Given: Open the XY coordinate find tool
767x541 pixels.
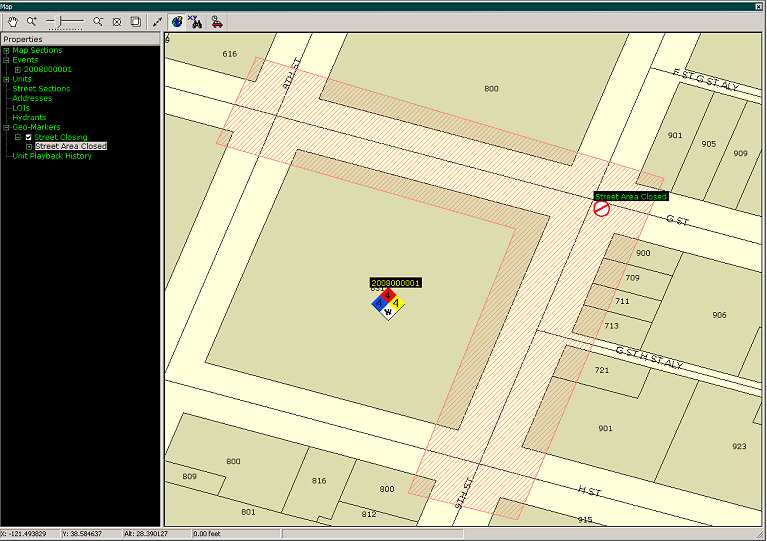Looking at the screenshot, I should pyautogui.click(x=195, y=21).
